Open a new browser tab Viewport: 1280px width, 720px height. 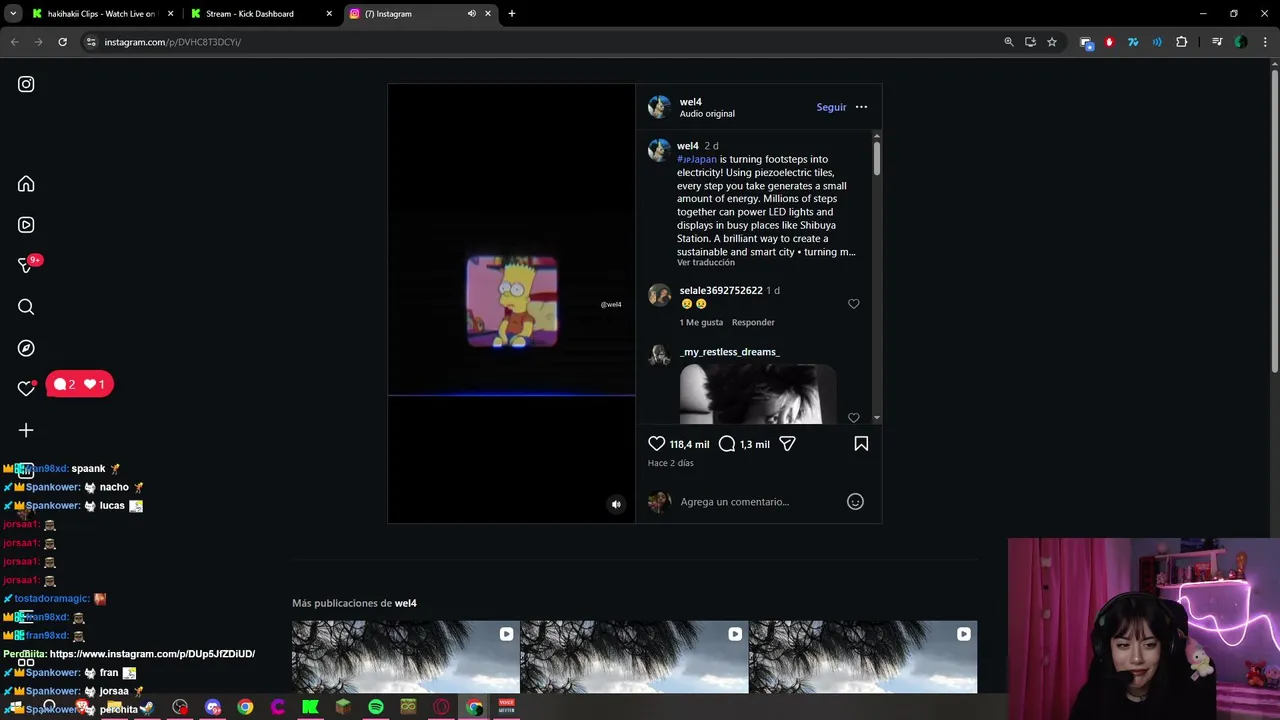click(x=511, y=14)
